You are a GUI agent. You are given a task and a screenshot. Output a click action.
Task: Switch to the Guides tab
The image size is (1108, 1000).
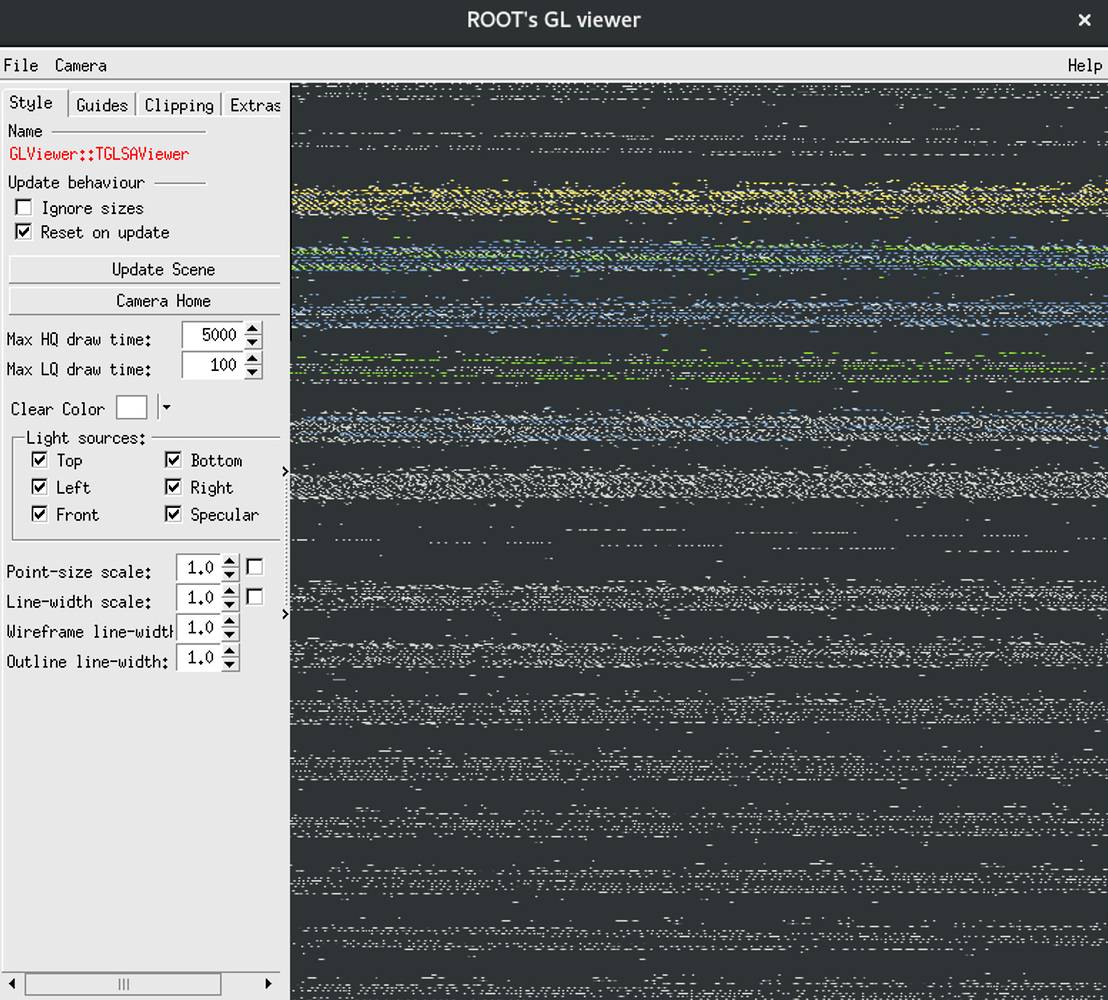coord(101,104)
